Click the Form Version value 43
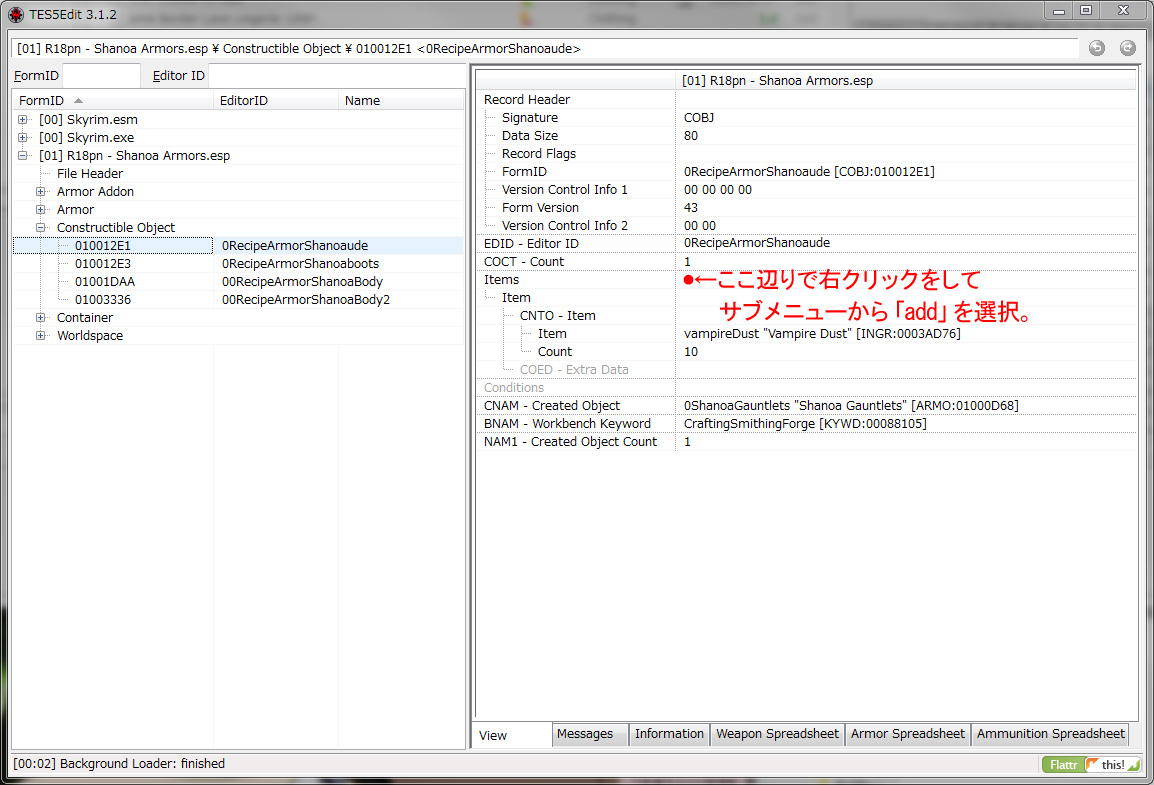This screenshot has height=785, width=1154. tap(690, 207)
